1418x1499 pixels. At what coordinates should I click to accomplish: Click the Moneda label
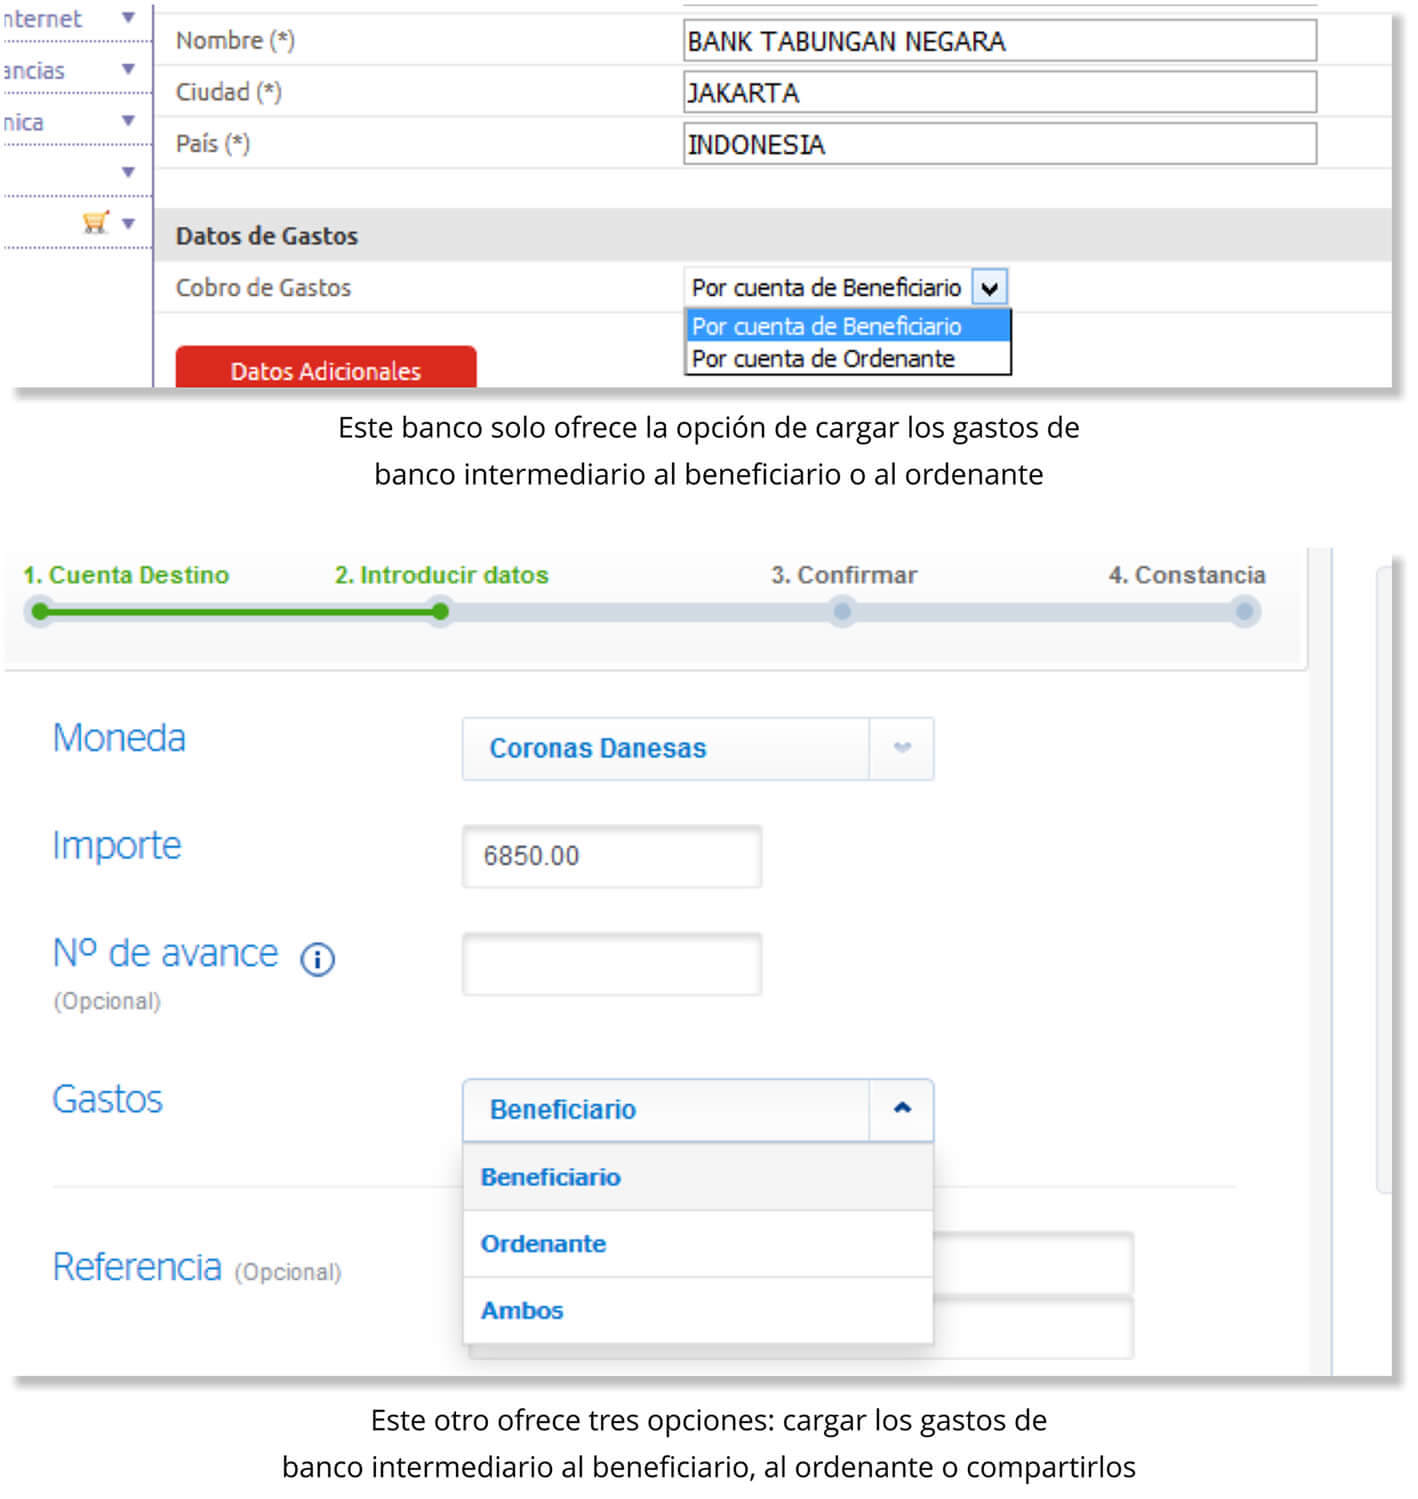[x=119, y=738]
